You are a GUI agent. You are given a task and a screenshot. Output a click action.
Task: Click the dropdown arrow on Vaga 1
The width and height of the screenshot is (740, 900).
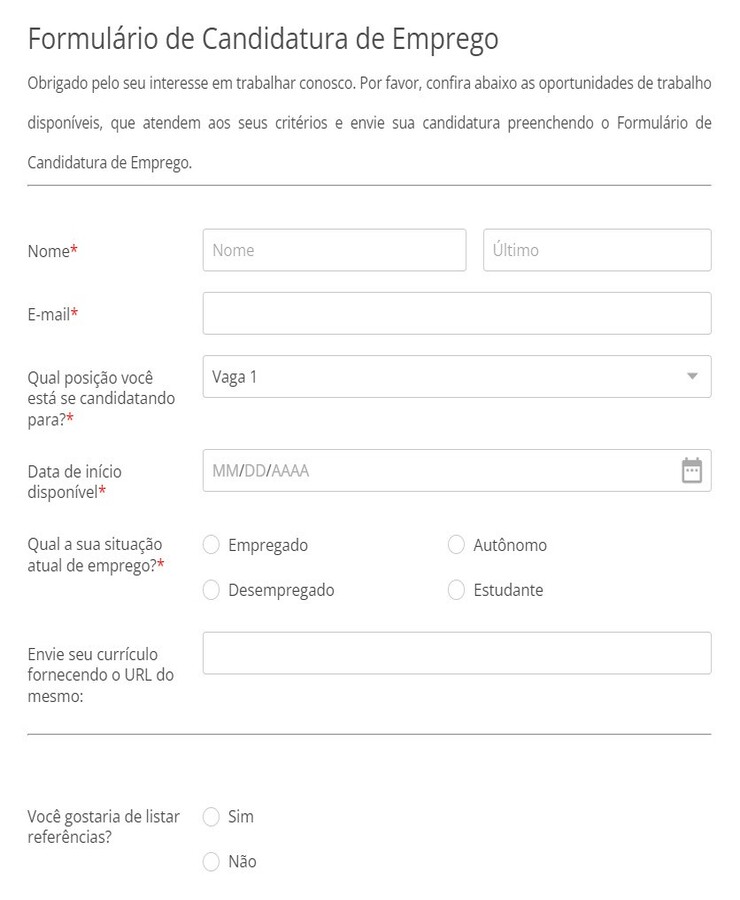[x=690, y=377]
